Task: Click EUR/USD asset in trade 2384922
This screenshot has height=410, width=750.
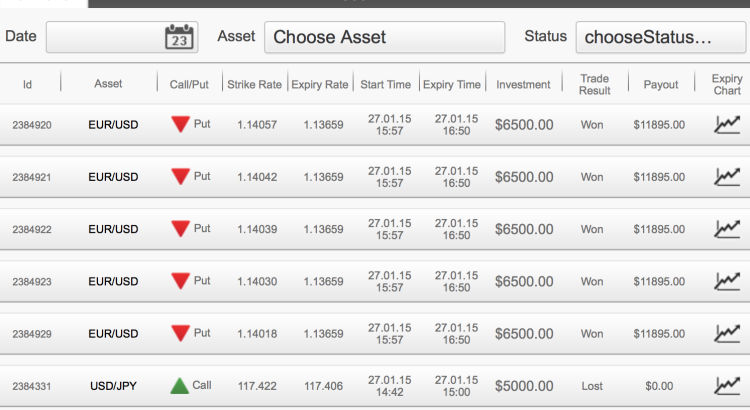Action: point(113,229)
